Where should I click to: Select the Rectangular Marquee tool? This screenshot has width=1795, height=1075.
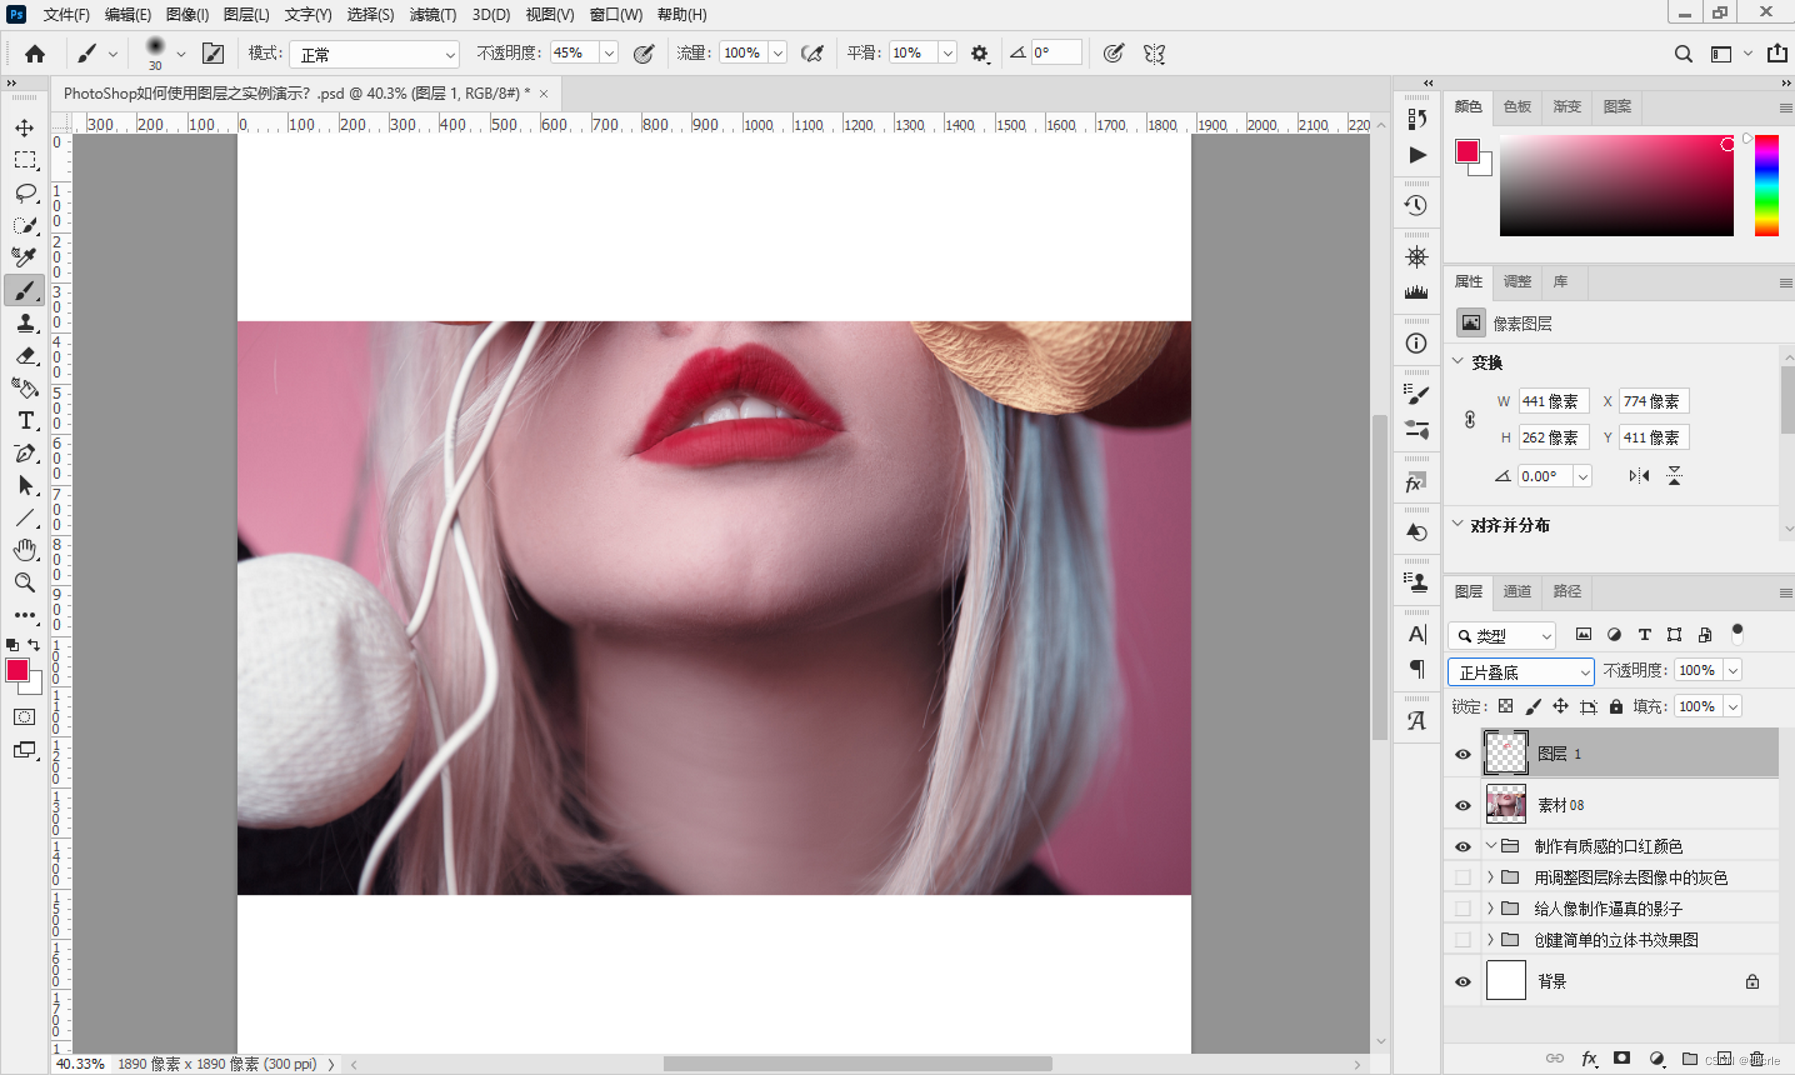(25, 160)
